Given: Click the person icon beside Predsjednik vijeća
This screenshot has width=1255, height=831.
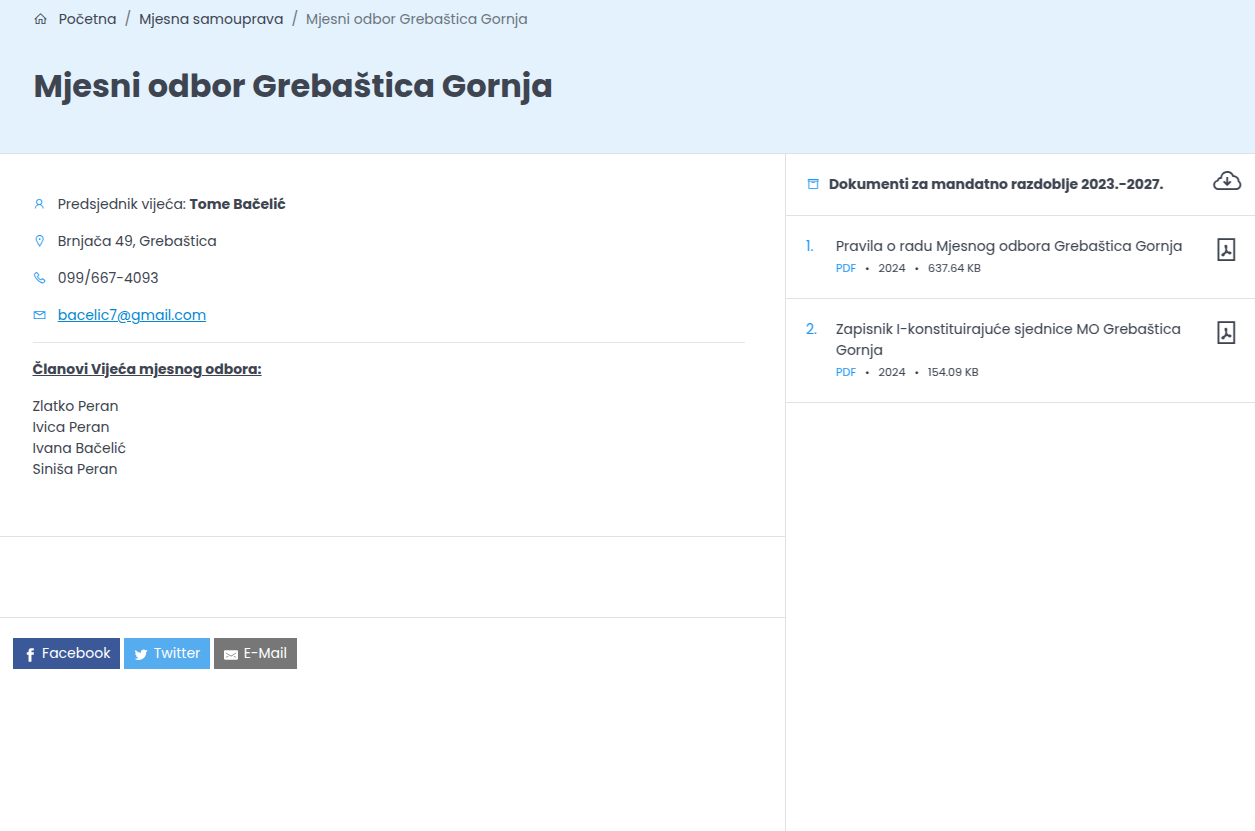Looking at the screenshot, I should coord(40,204).
